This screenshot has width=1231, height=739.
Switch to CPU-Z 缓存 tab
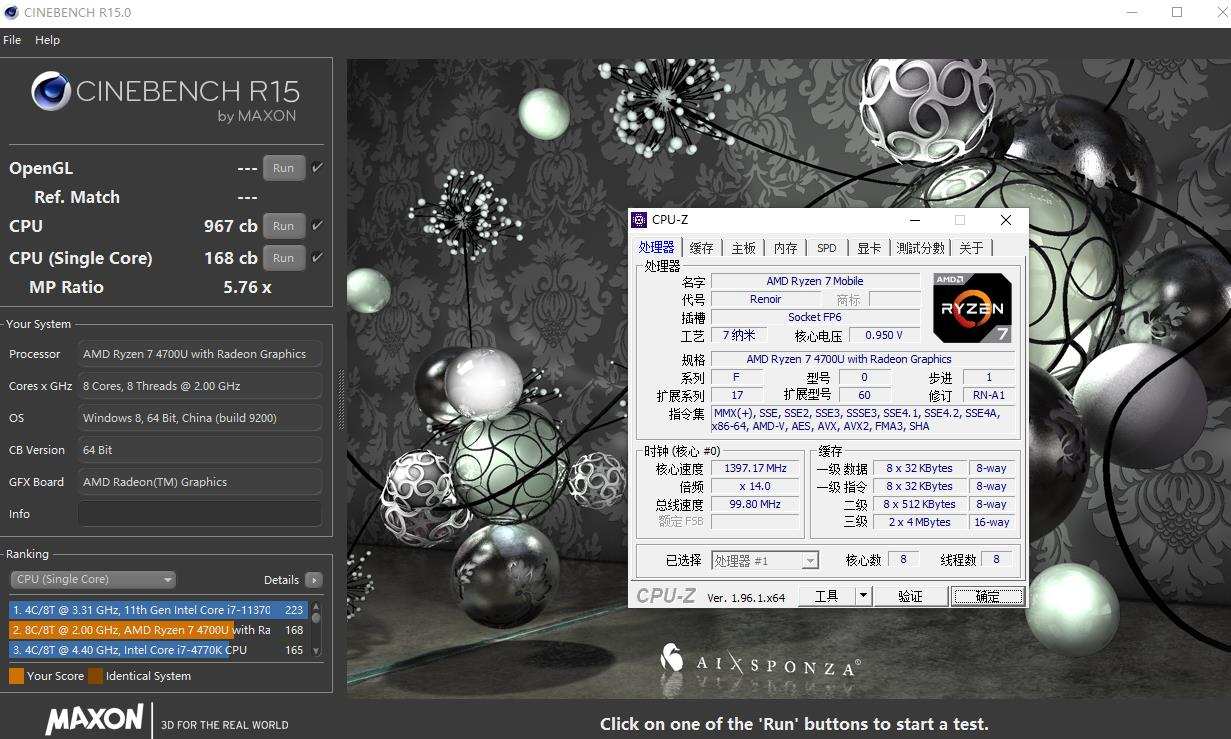pyautogui.click(x=702, y=248)
